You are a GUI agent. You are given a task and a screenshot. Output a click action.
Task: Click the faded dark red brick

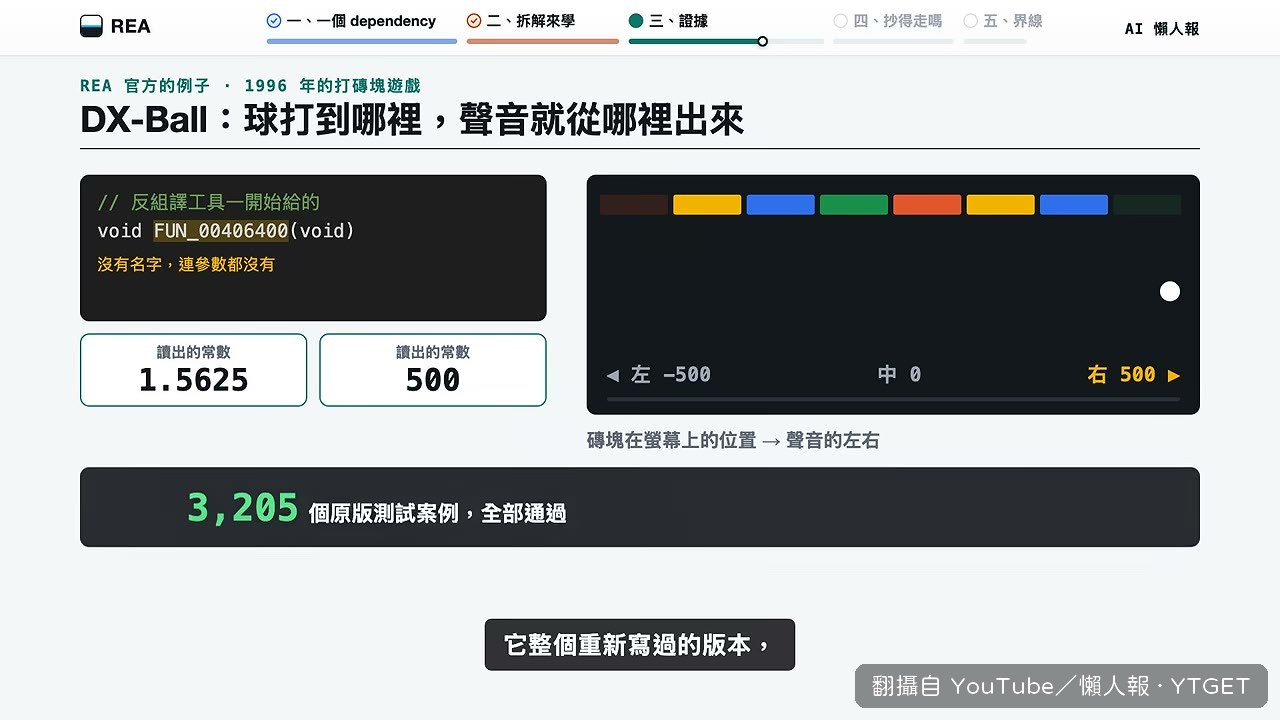[x=634, y=205]
